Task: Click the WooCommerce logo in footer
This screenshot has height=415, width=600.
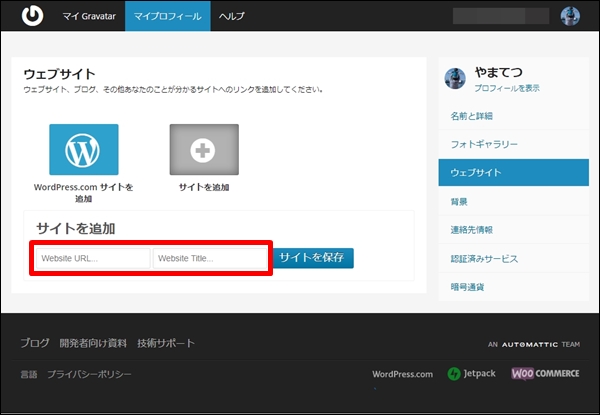Action: click(545, 373)
